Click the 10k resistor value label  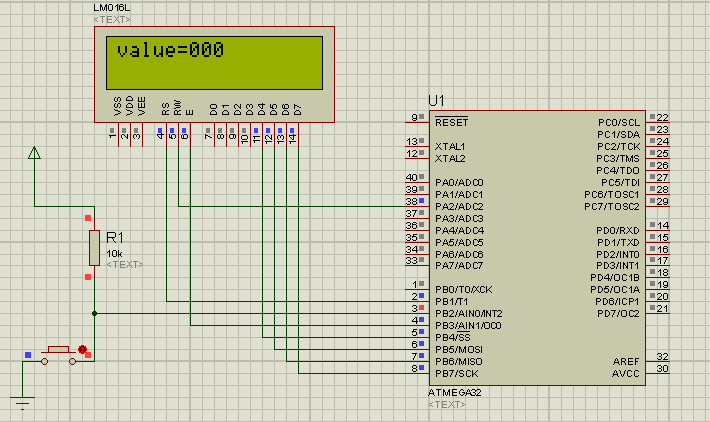tap(114, 252)
